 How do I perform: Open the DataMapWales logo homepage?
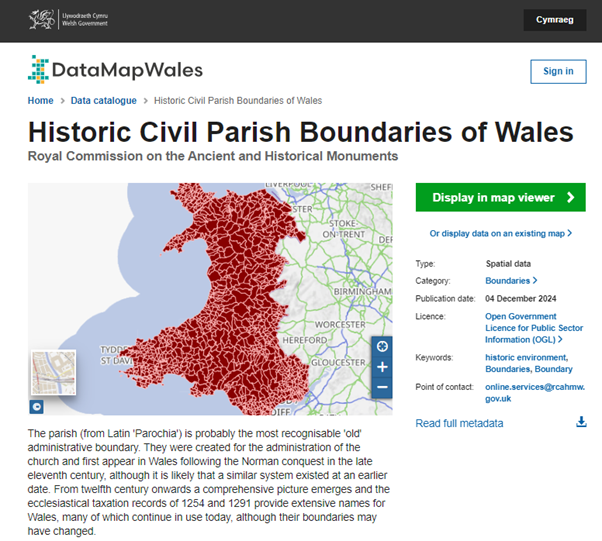[115, 70]
